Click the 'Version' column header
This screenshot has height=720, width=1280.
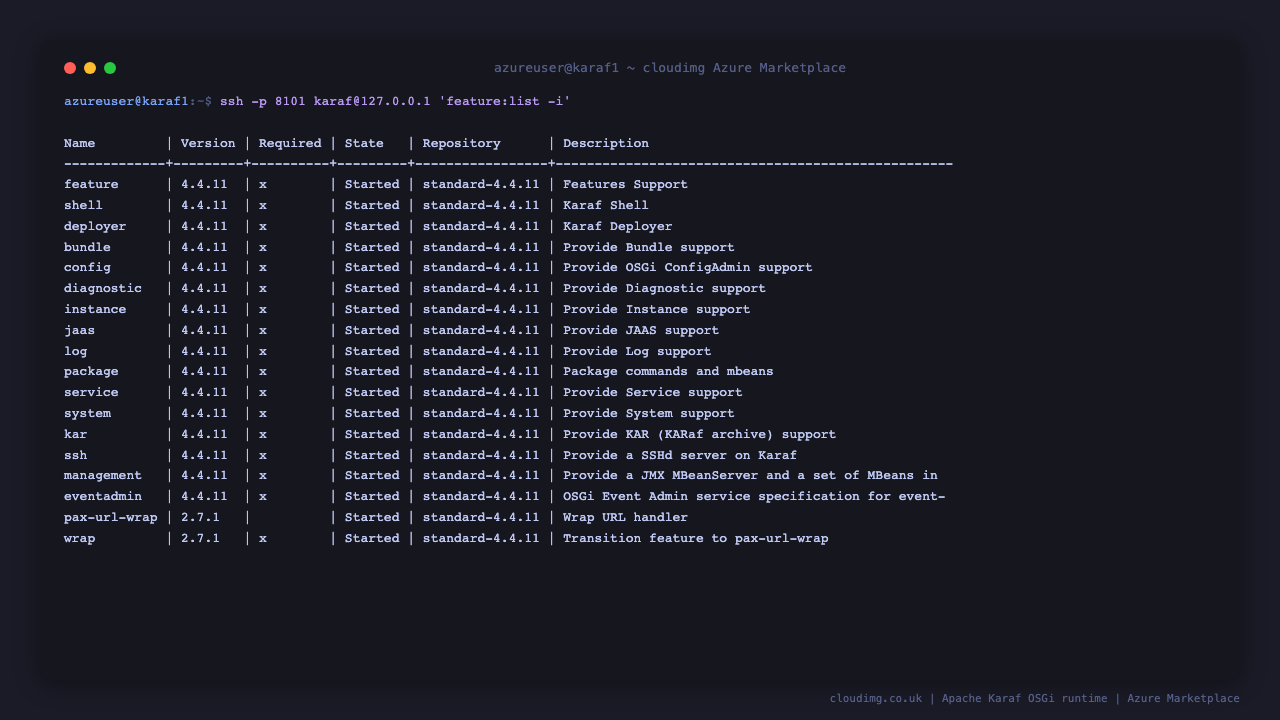coord(208,143)
